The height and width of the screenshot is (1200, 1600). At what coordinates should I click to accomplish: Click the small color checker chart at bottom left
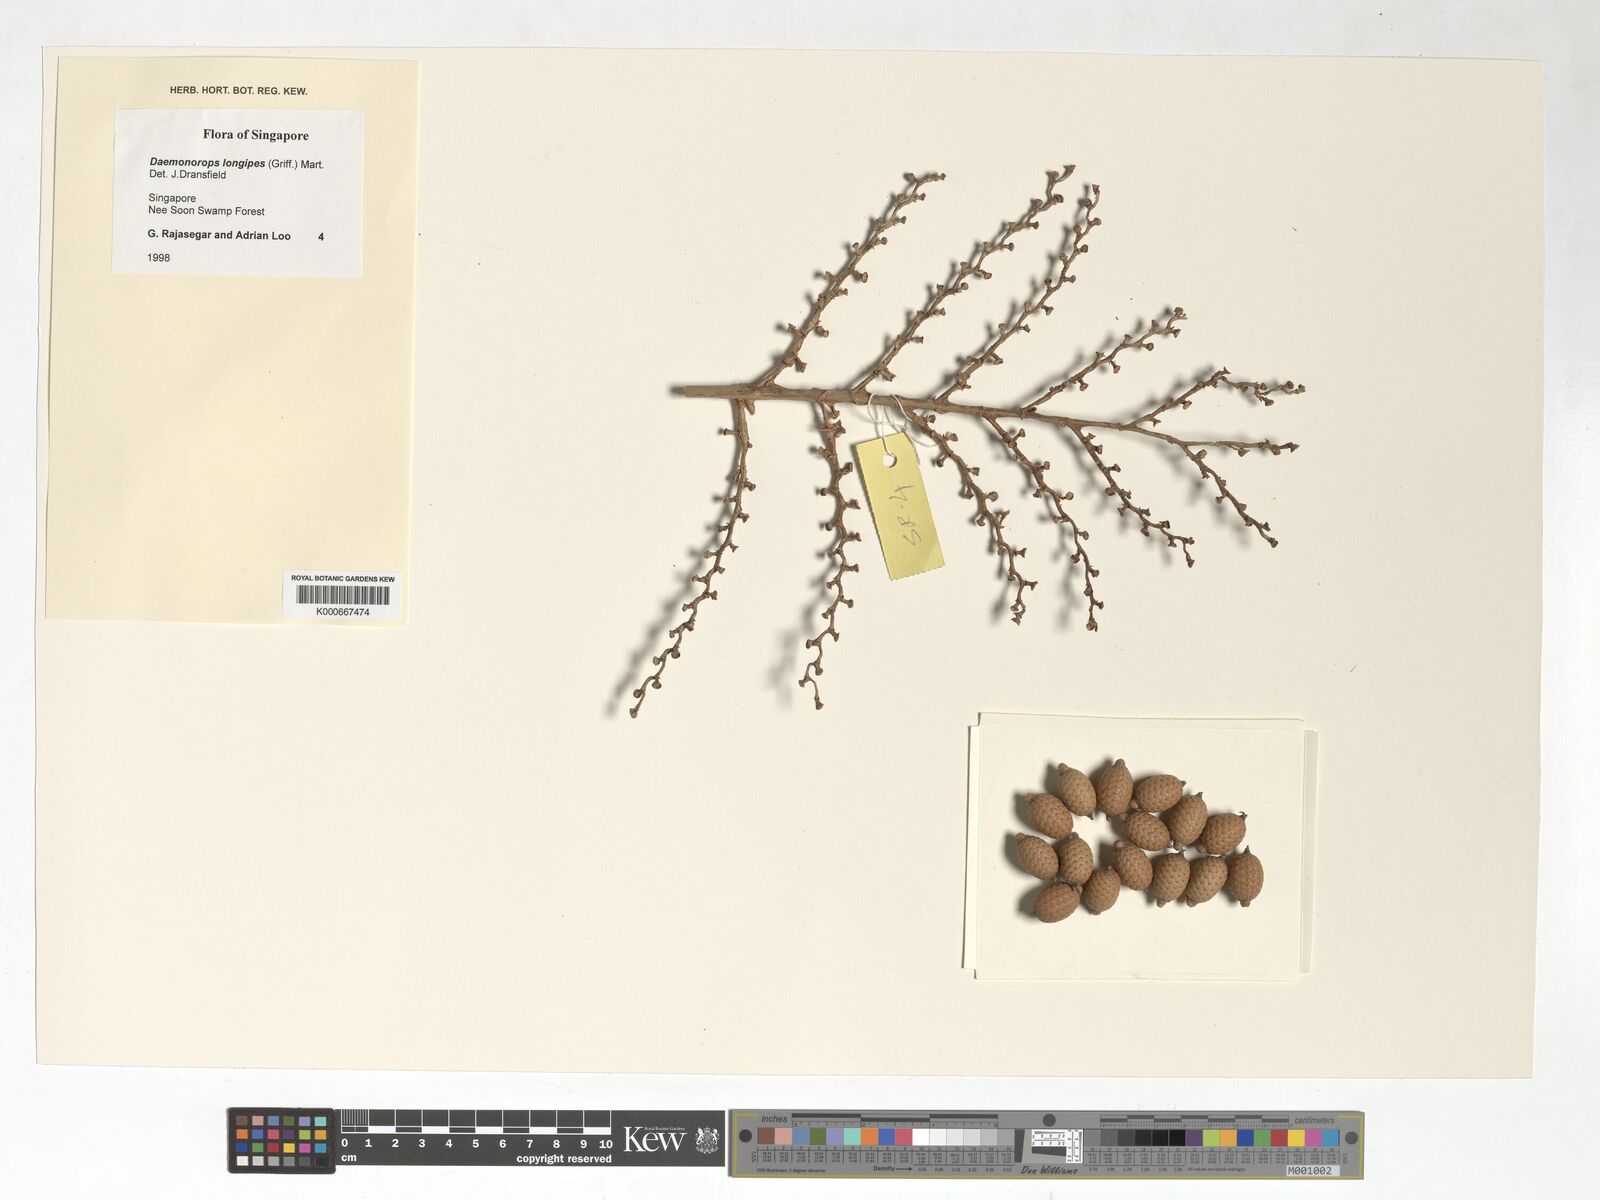coord(281,1140)
